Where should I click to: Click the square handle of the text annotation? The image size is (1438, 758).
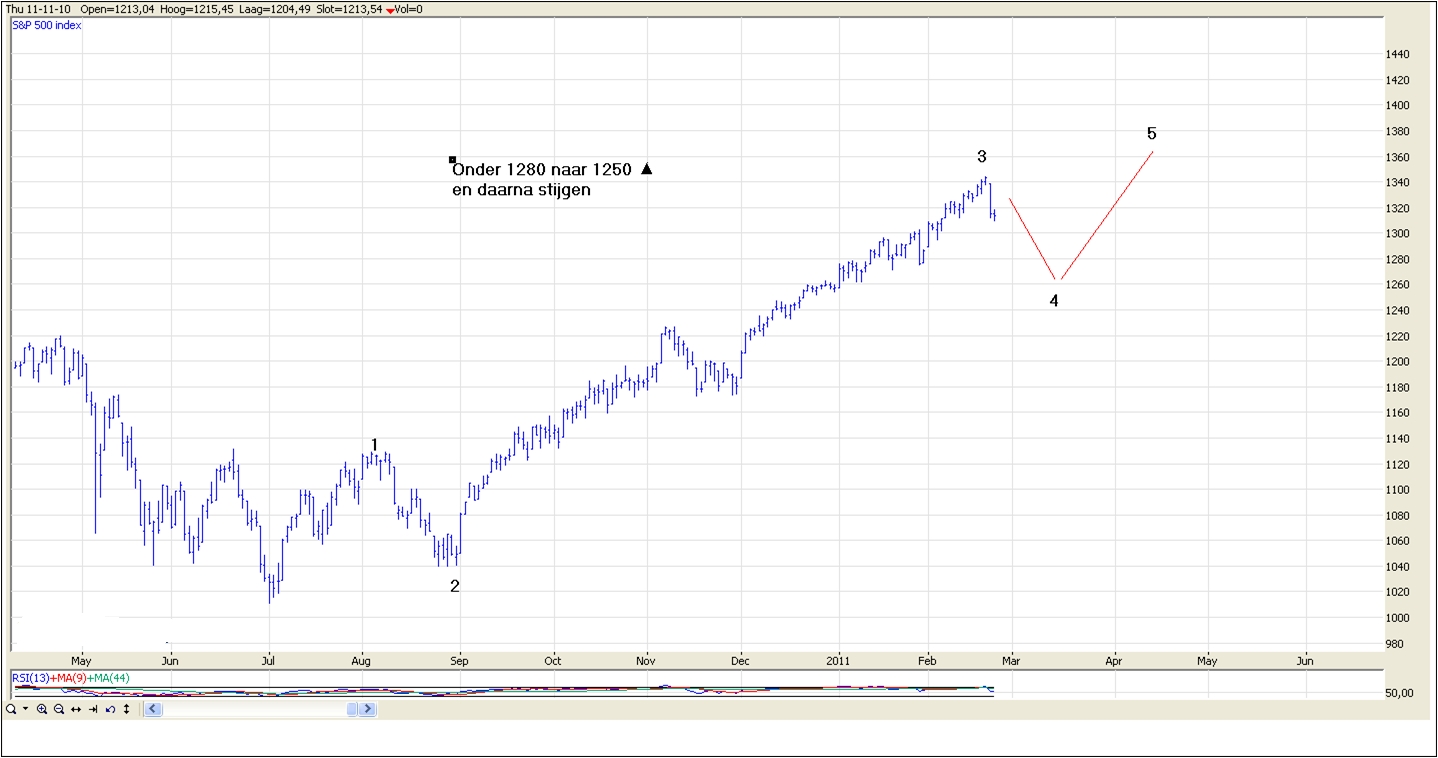click(452, 160)
